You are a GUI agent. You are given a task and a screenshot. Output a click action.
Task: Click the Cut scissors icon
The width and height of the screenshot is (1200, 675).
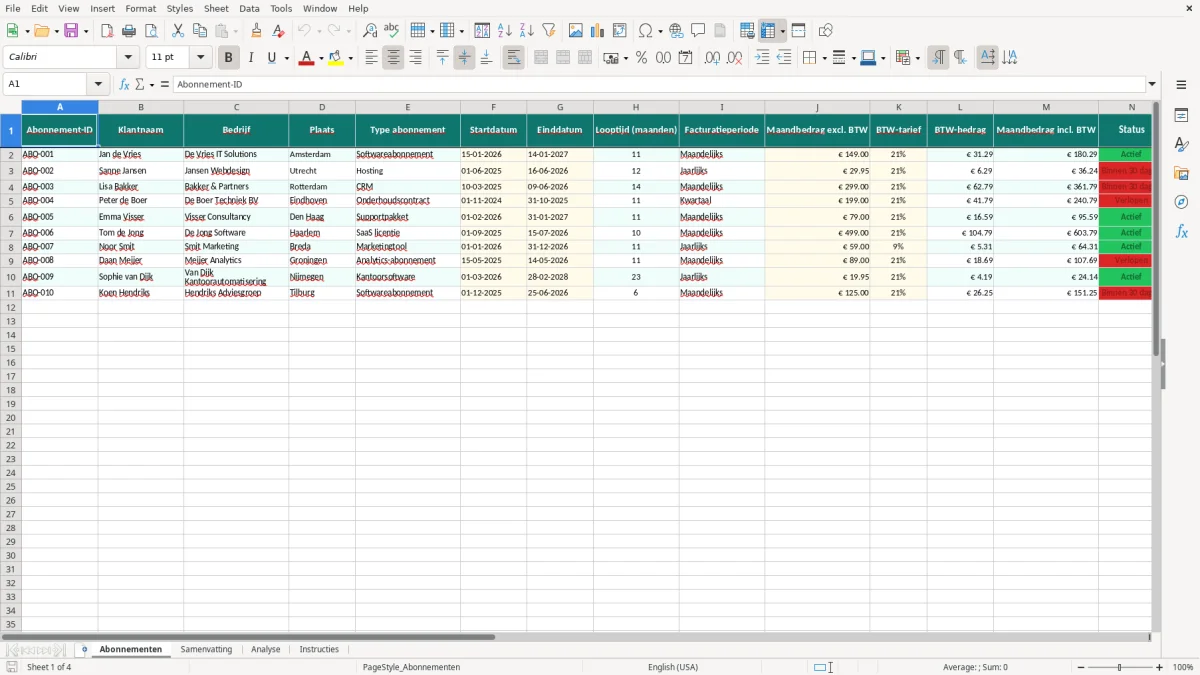178,31
